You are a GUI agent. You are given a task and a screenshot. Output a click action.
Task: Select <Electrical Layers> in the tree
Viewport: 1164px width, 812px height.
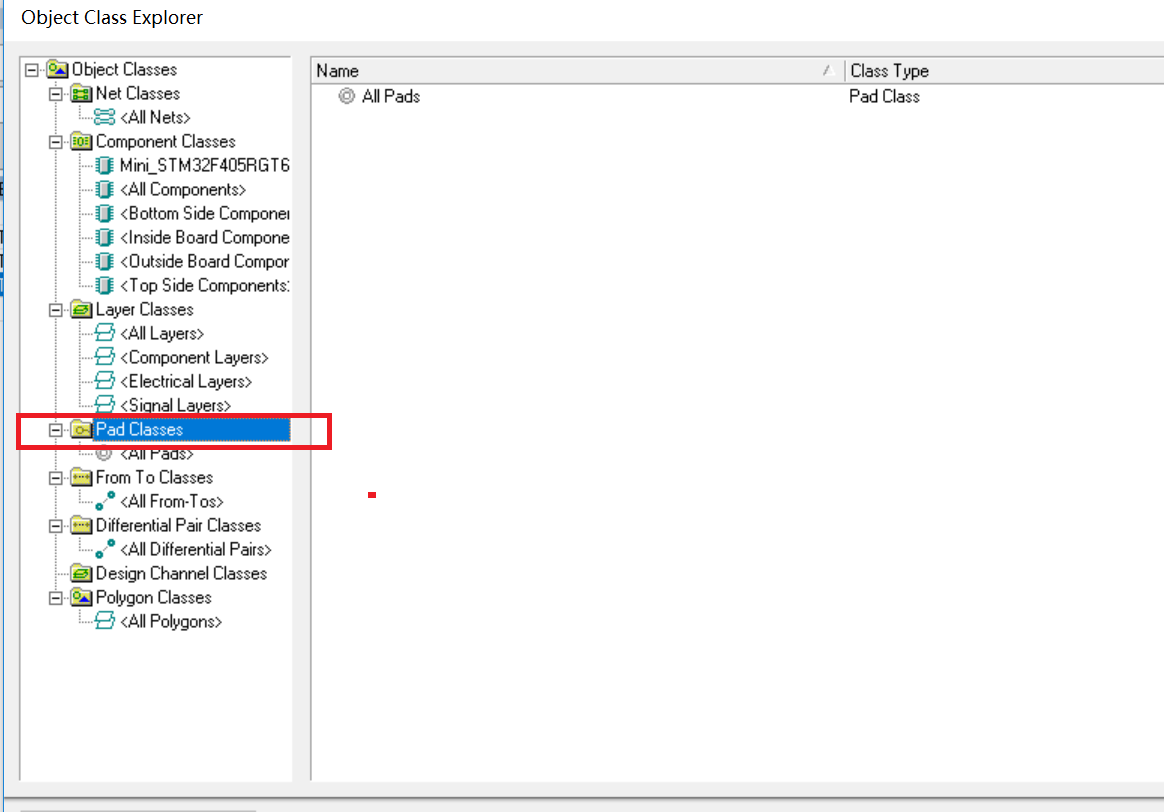point(186,382)
